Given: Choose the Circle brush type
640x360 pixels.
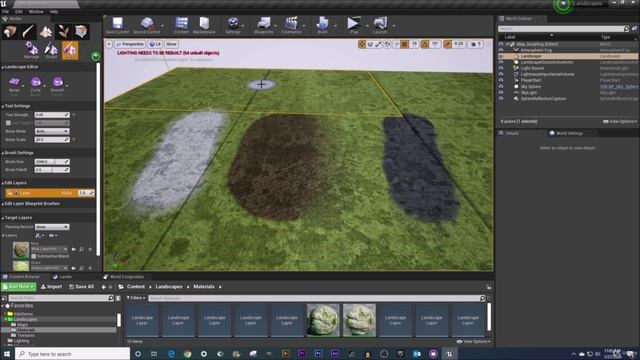Looking at the screenshot, I should point(36,85).
